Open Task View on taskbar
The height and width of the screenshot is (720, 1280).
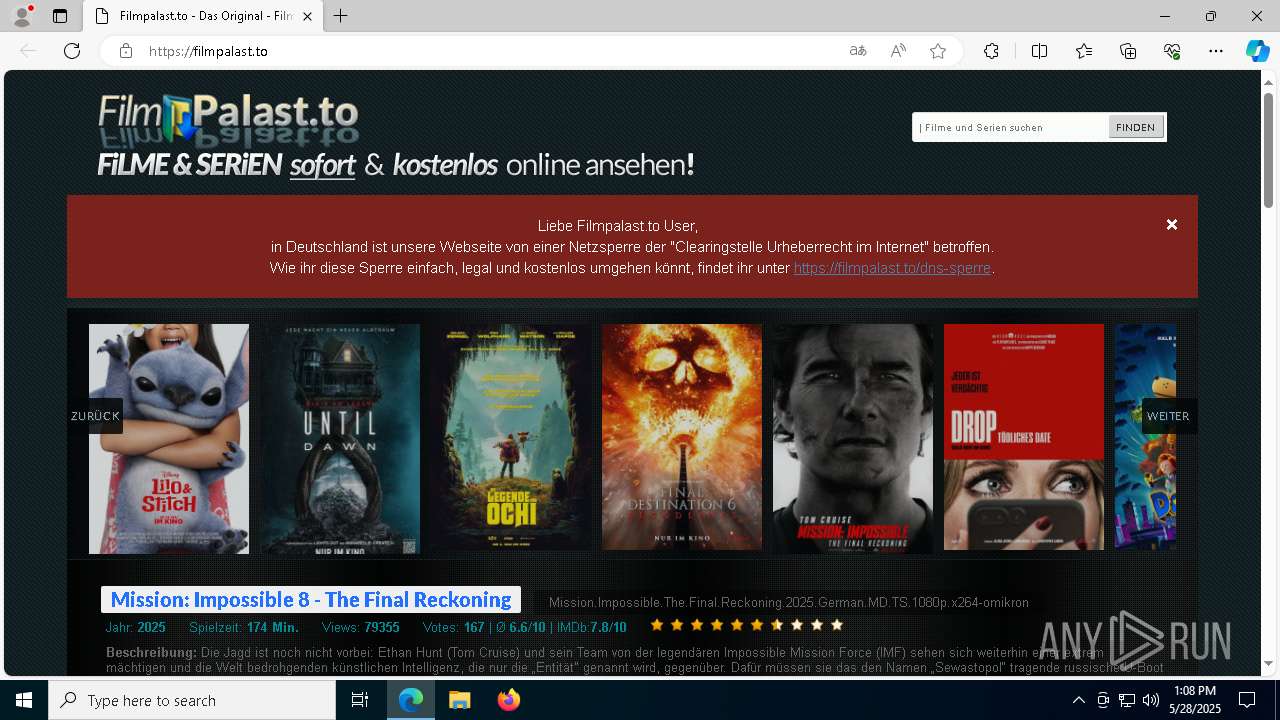pyautogui.click(x=360, y=700)
